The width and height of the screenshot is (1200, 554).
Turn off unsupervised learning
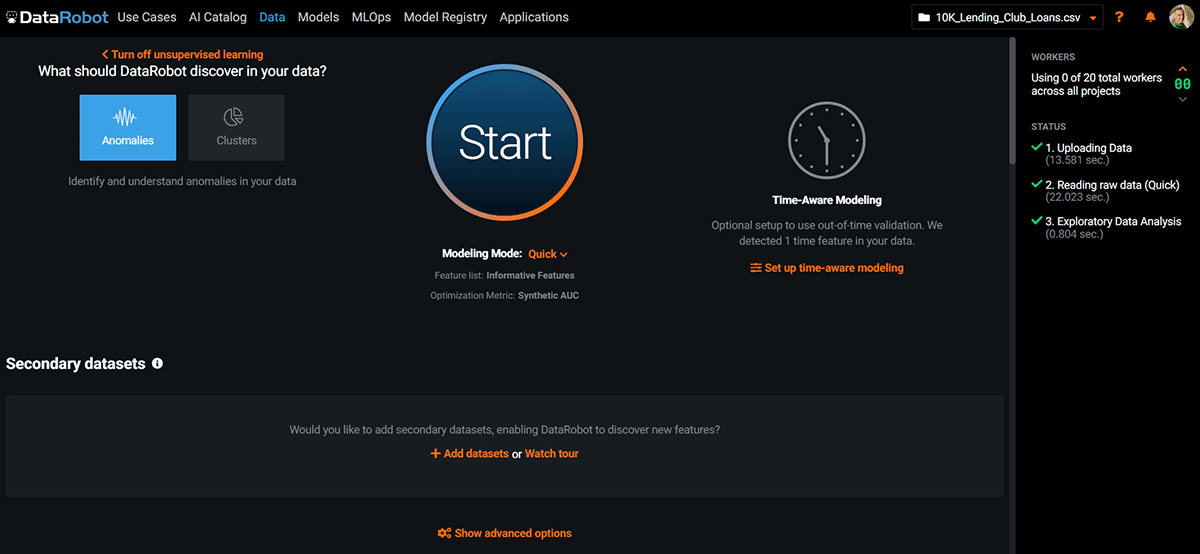(183, 55)
